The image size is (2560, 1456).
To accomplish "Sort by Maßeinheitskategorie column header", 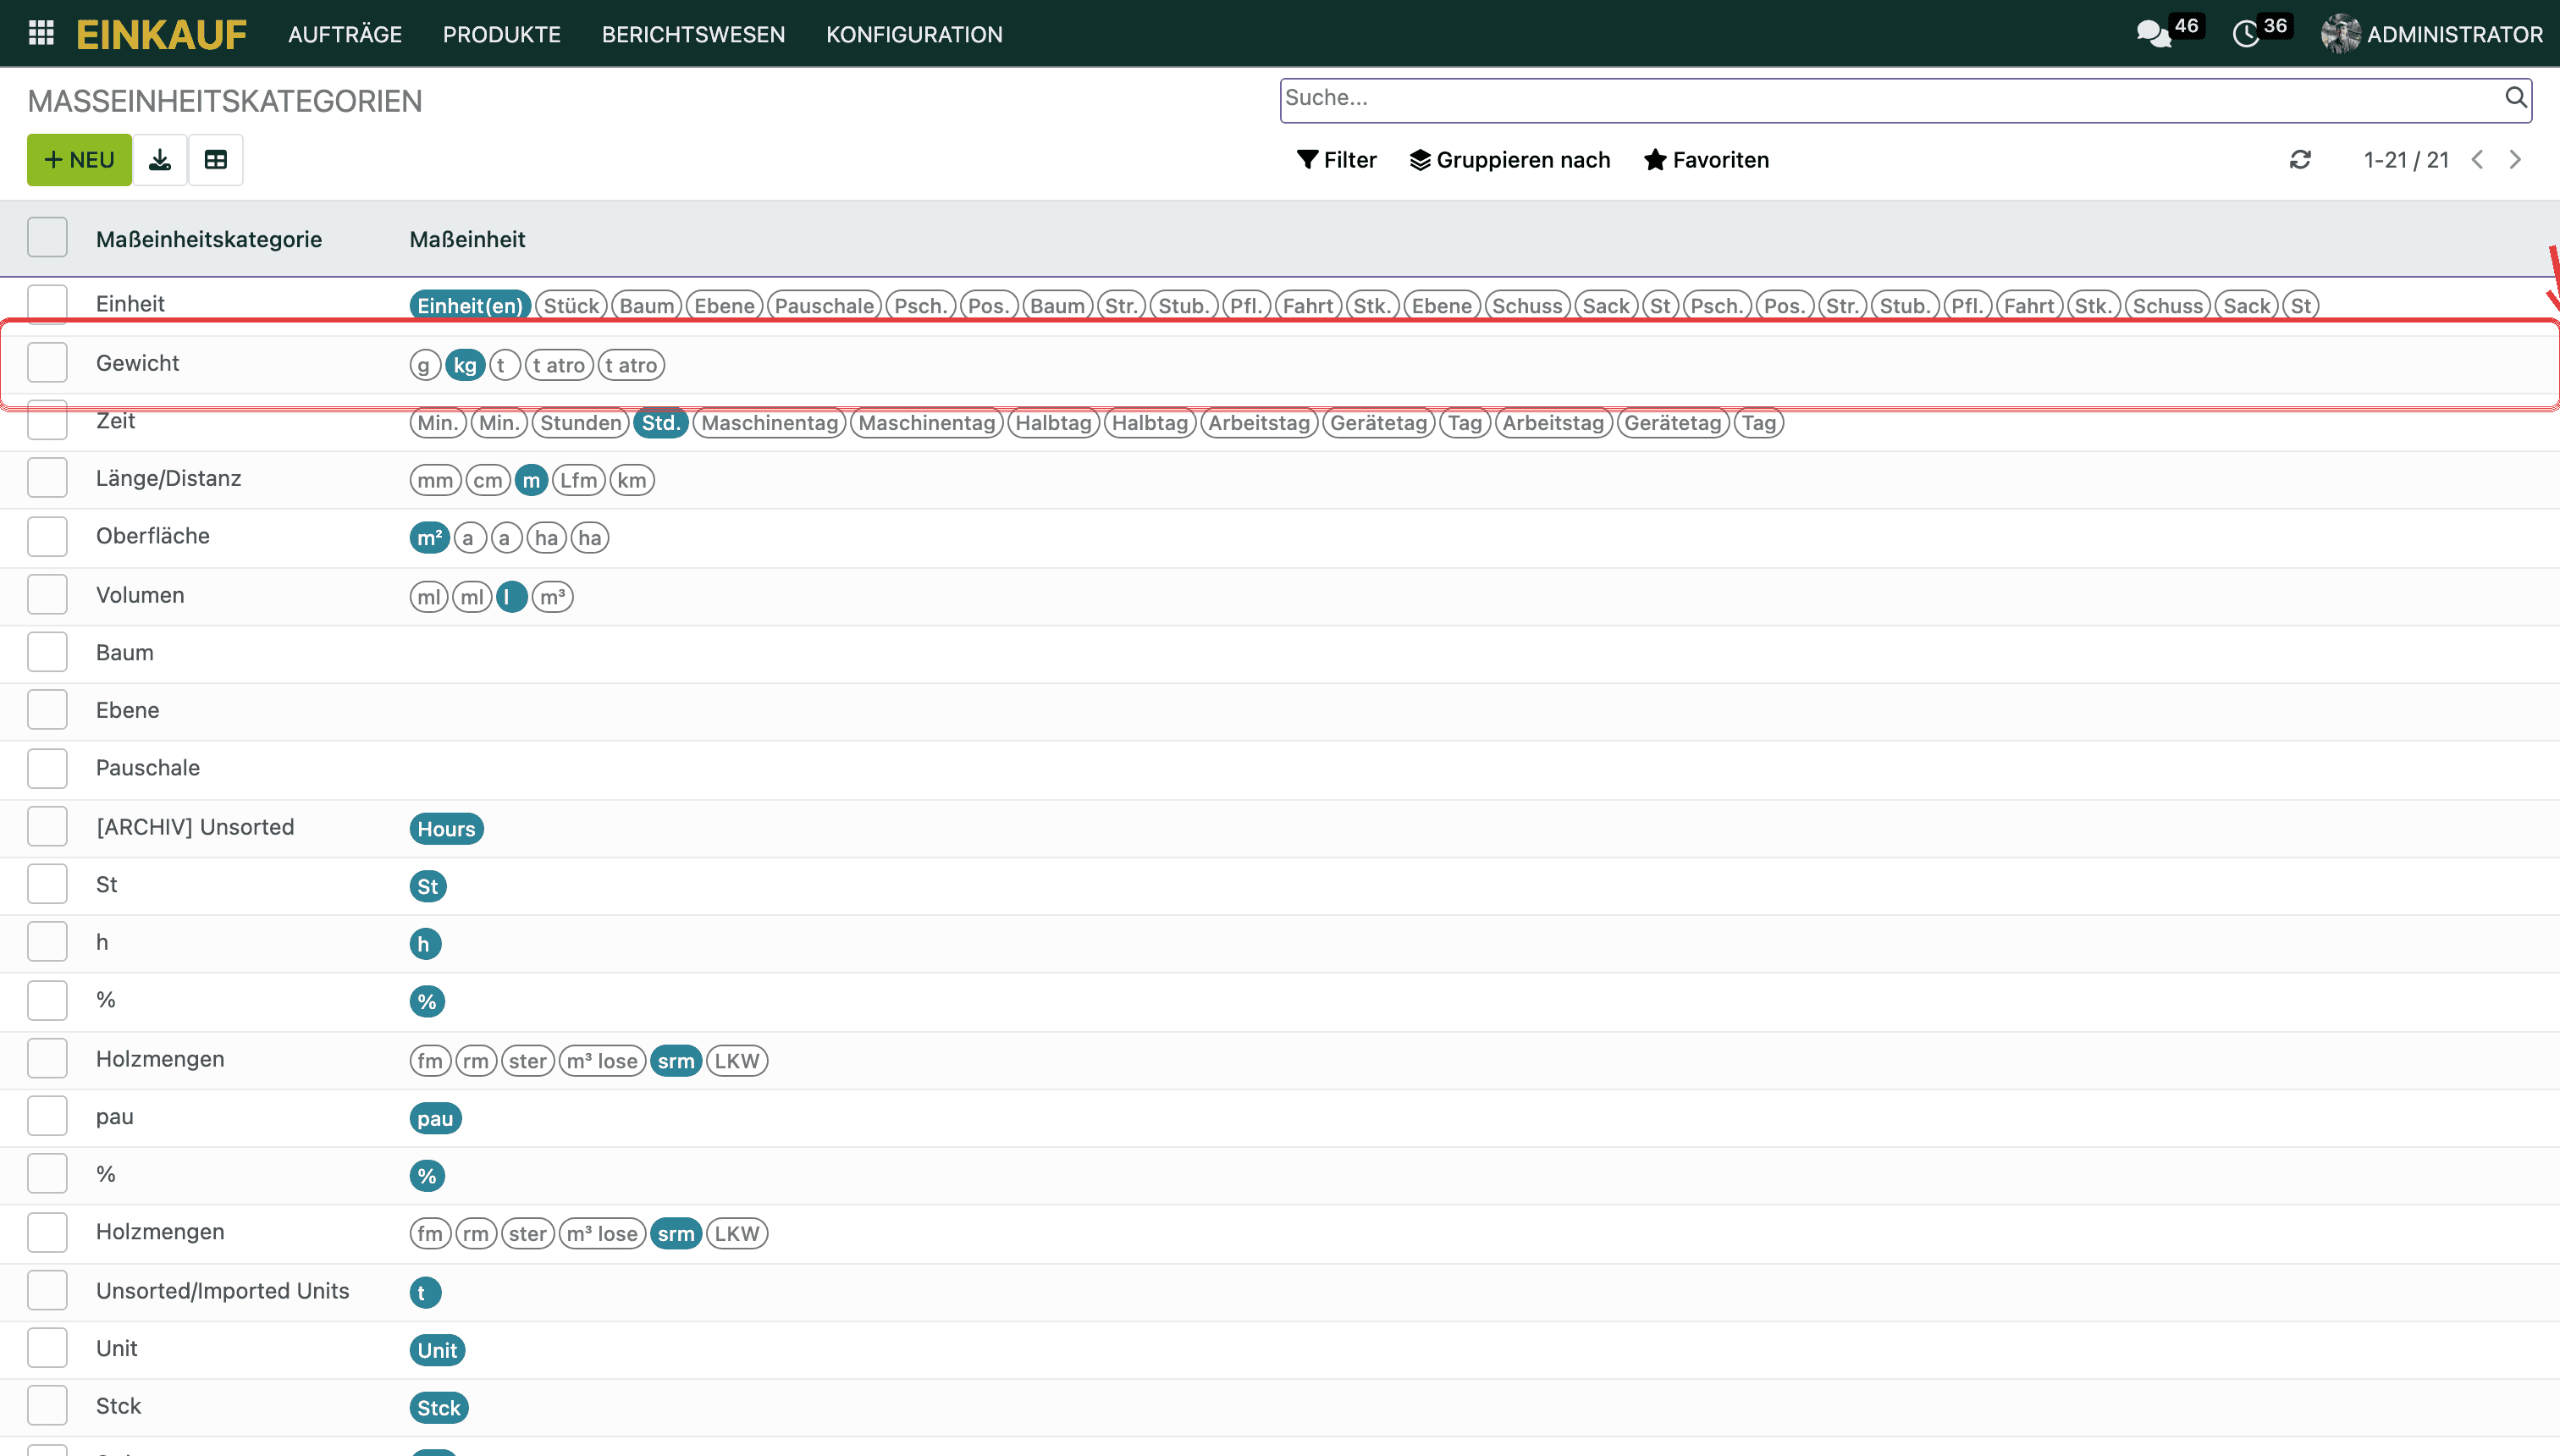I will click(x=209, y=239).
